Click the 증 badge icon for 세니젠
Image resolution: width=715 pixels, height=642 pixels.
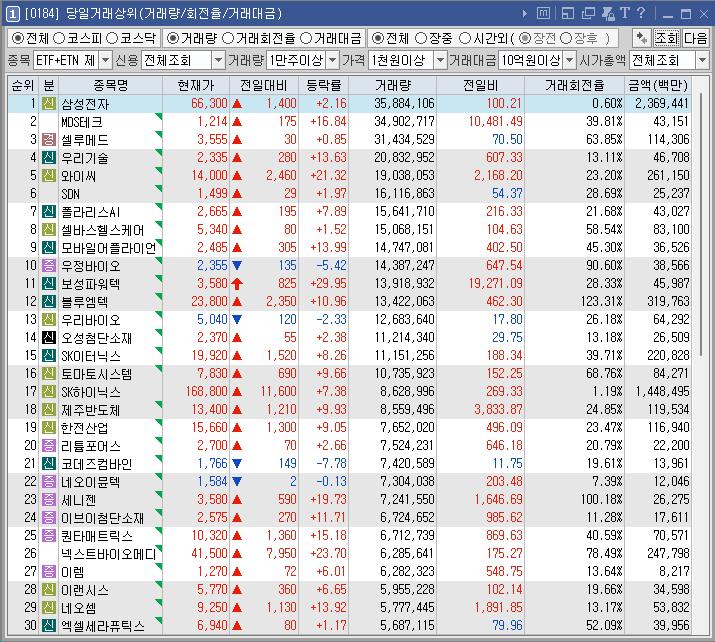(x=49, y=500)
